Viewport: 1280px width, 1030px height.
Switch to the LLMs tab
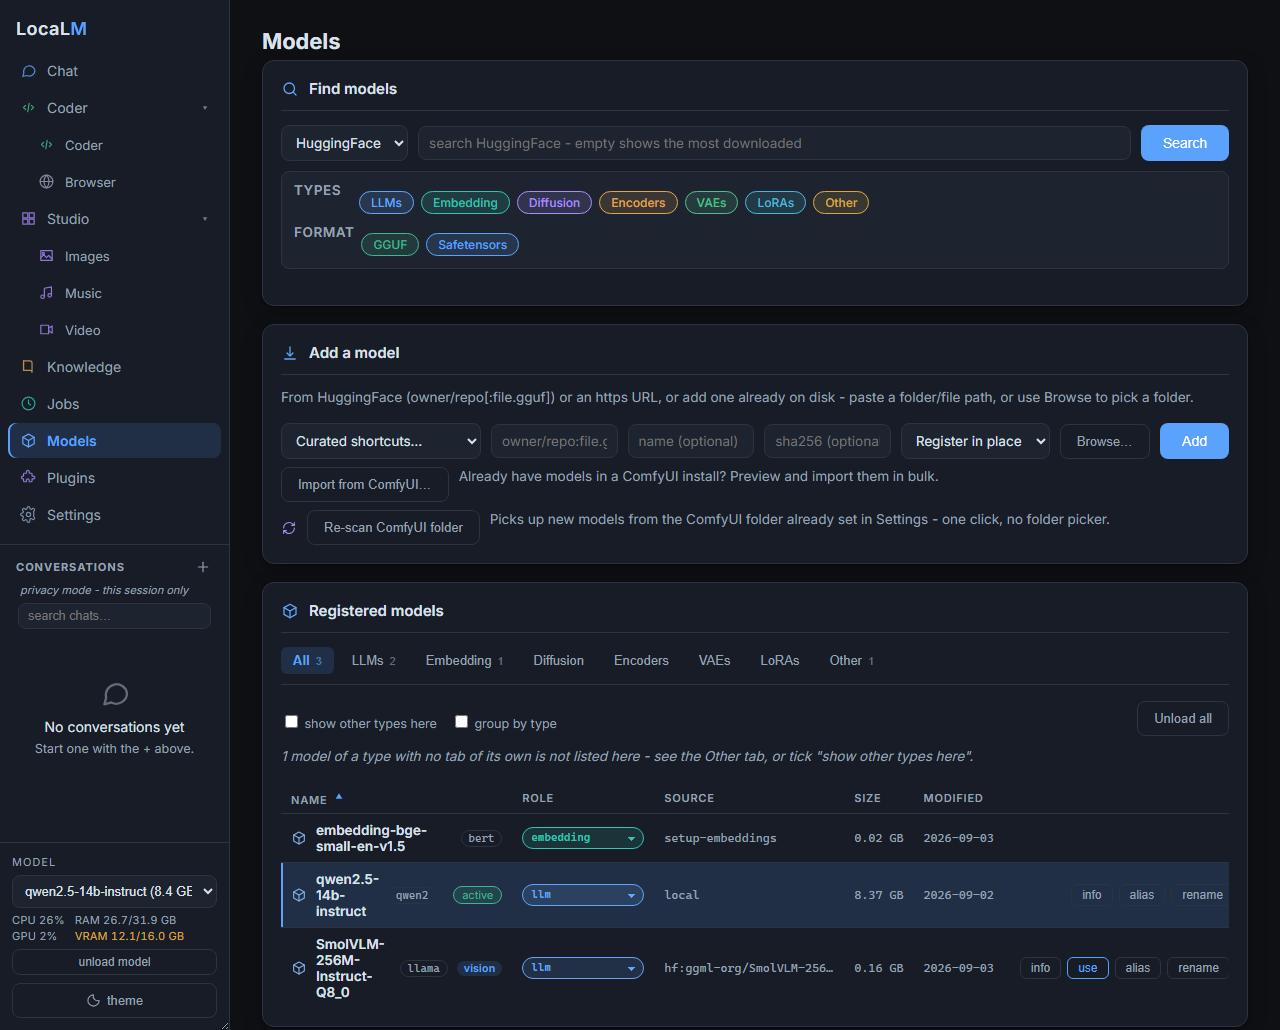373,661
